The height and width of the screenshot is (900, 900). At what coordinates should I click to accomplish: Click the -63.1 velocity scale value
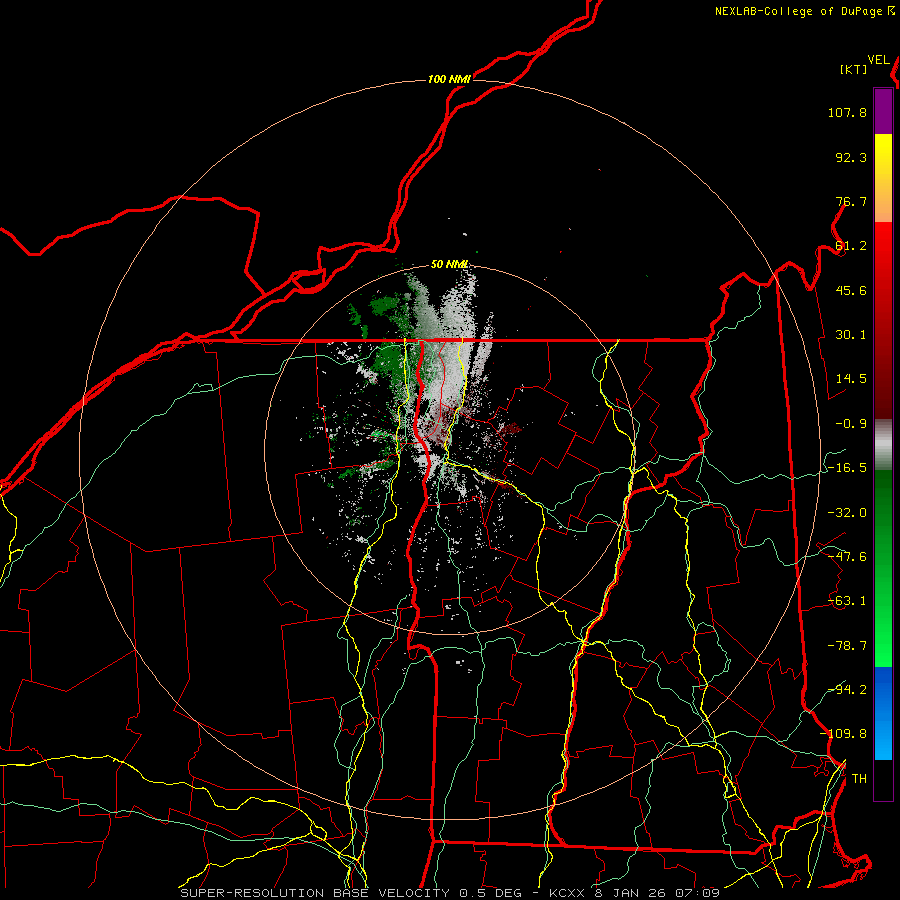pos(847,601)
